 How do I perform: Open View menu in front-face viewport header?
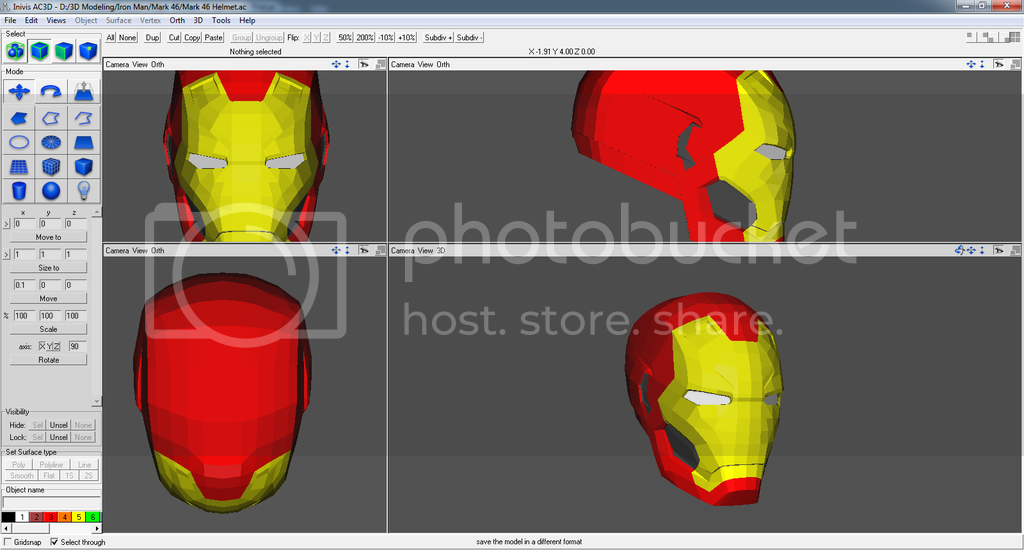point(140,64)
